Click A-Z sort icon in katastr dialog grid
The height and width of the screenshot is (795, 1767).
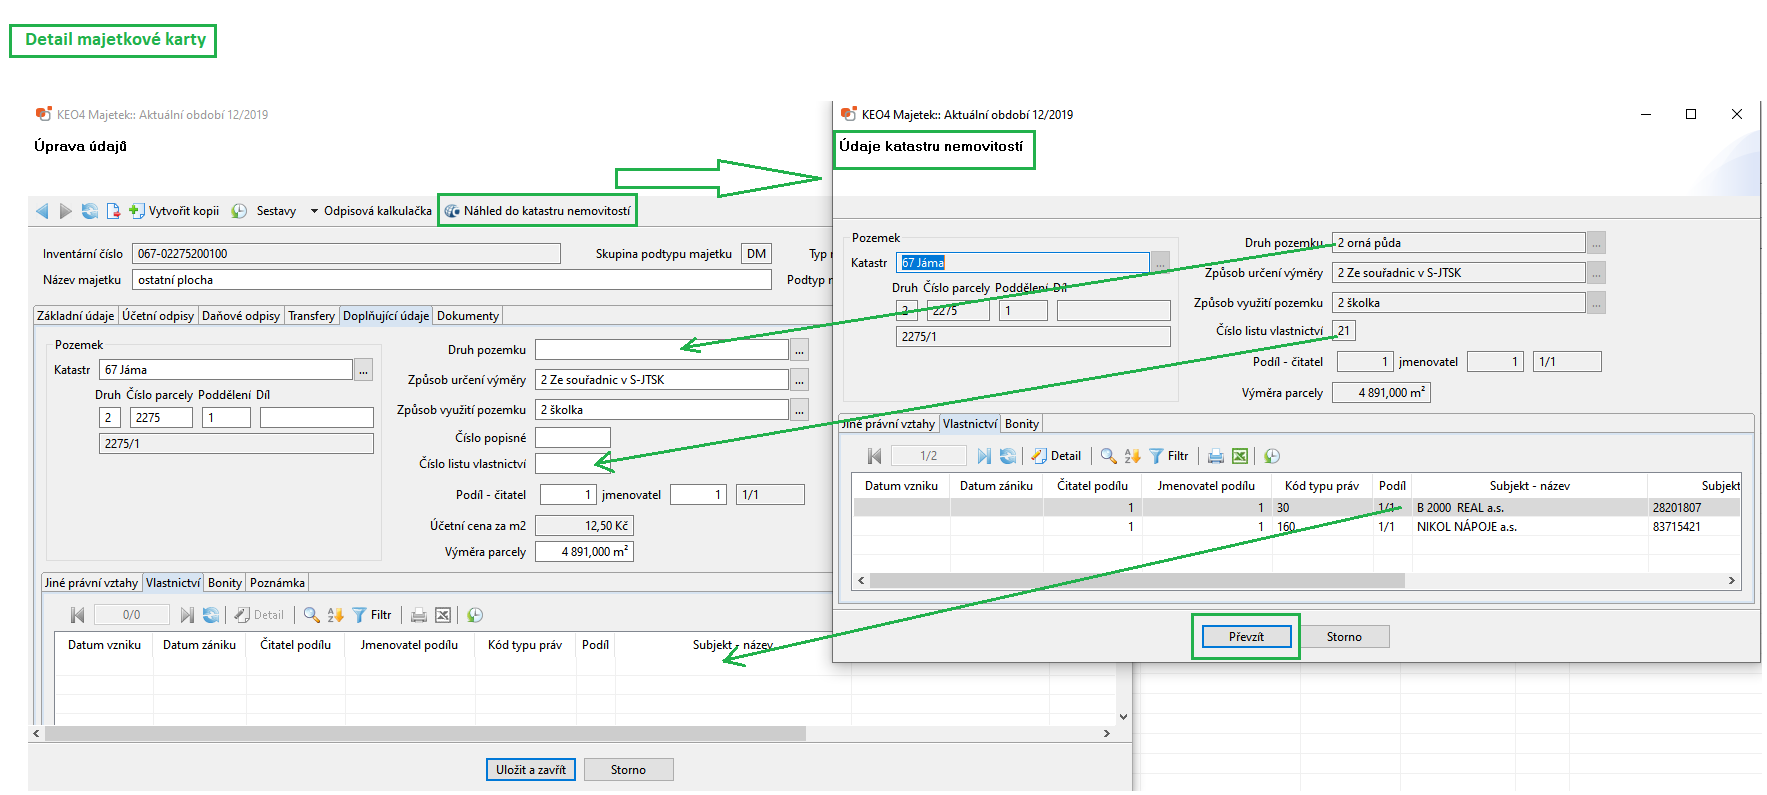1132,456
